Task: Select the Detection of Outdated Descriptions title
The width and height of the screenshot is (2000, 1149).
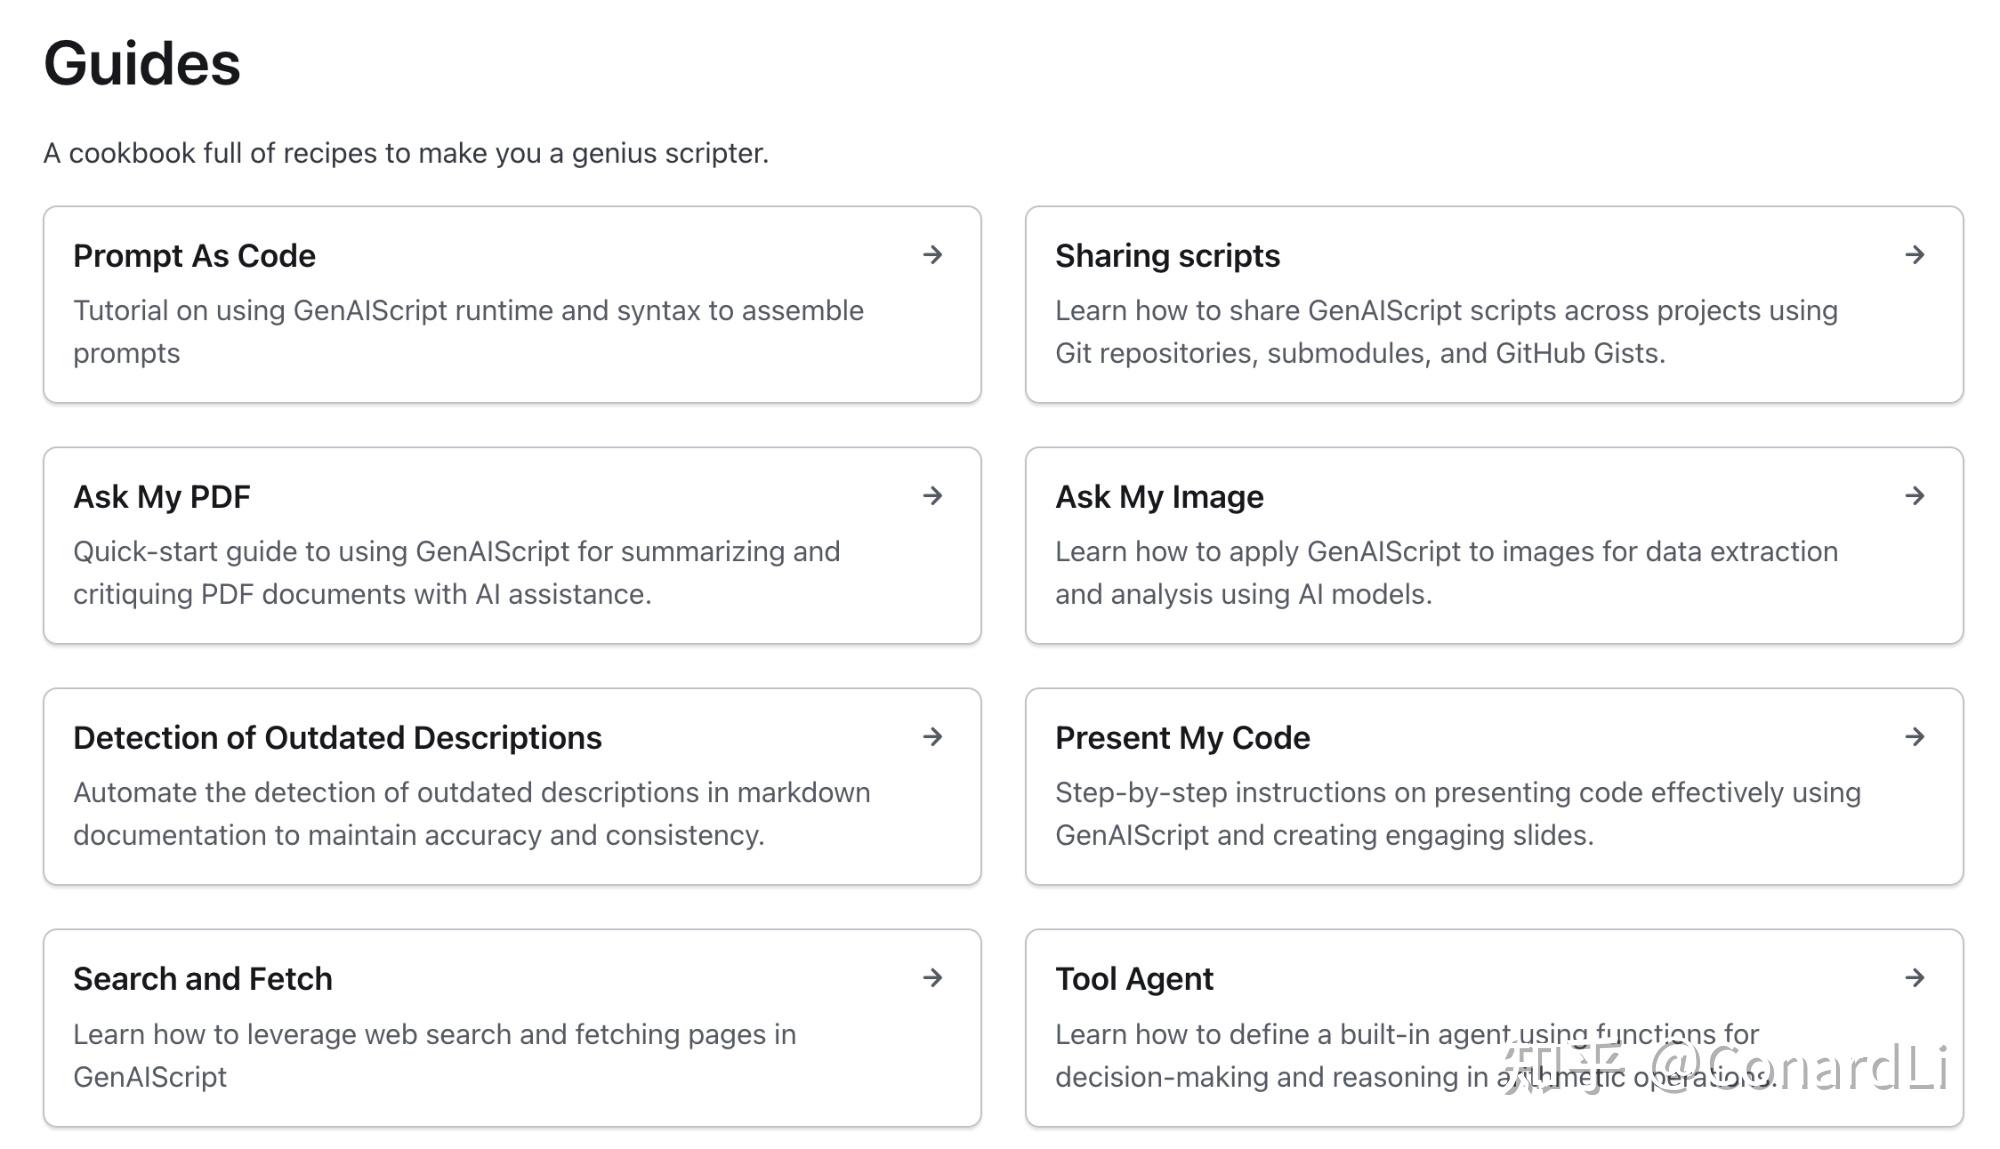Action: [x=337, y=738]
